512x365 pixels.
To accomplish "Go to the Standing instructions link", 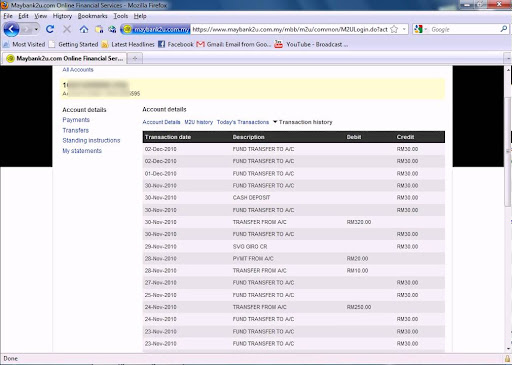I will (x=91, y=140).
